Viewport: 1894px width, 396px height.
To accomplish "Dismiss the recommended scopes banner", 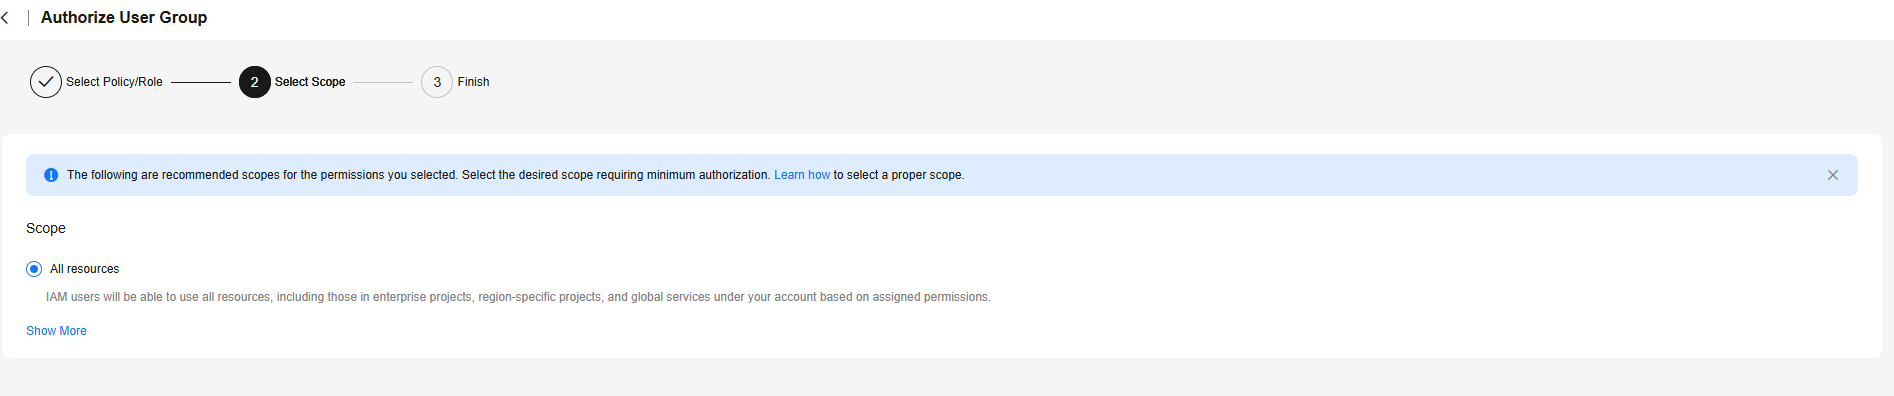I will (1833, 175).
